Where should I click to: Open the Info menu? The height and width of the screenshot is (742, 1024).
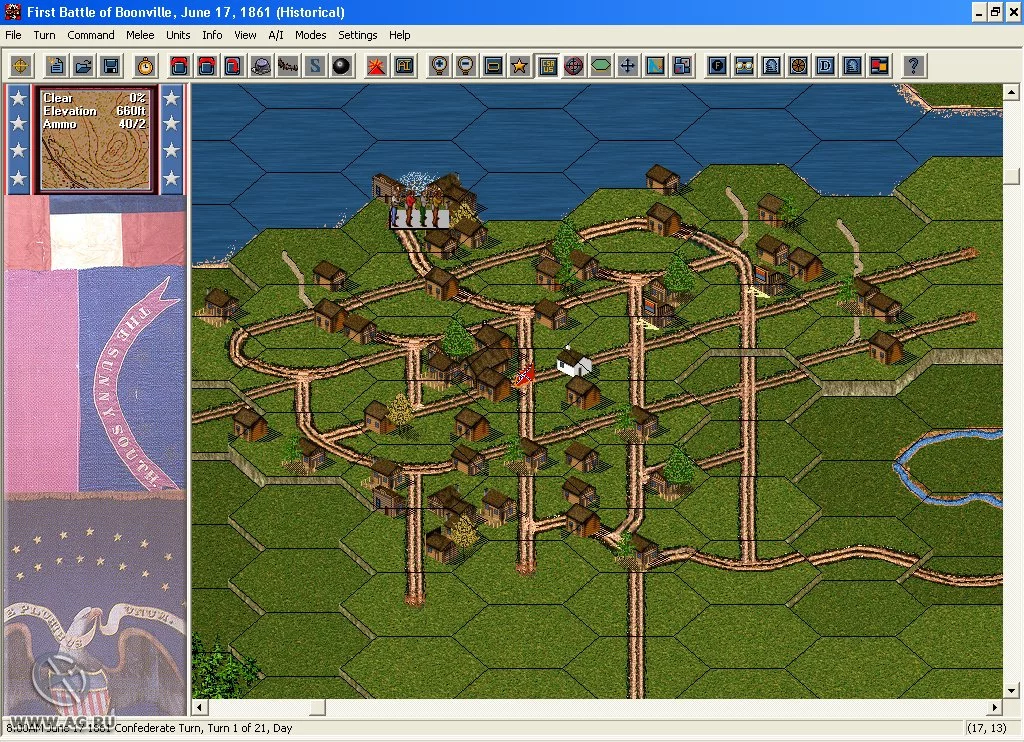(212, 35)
